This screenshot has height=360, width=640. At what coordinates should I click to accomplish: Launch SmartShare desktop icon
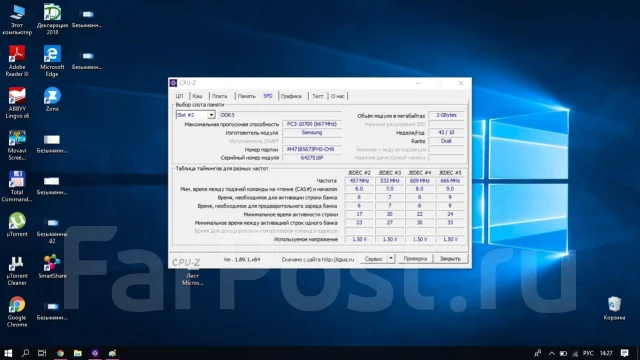(x=52, y=266)
